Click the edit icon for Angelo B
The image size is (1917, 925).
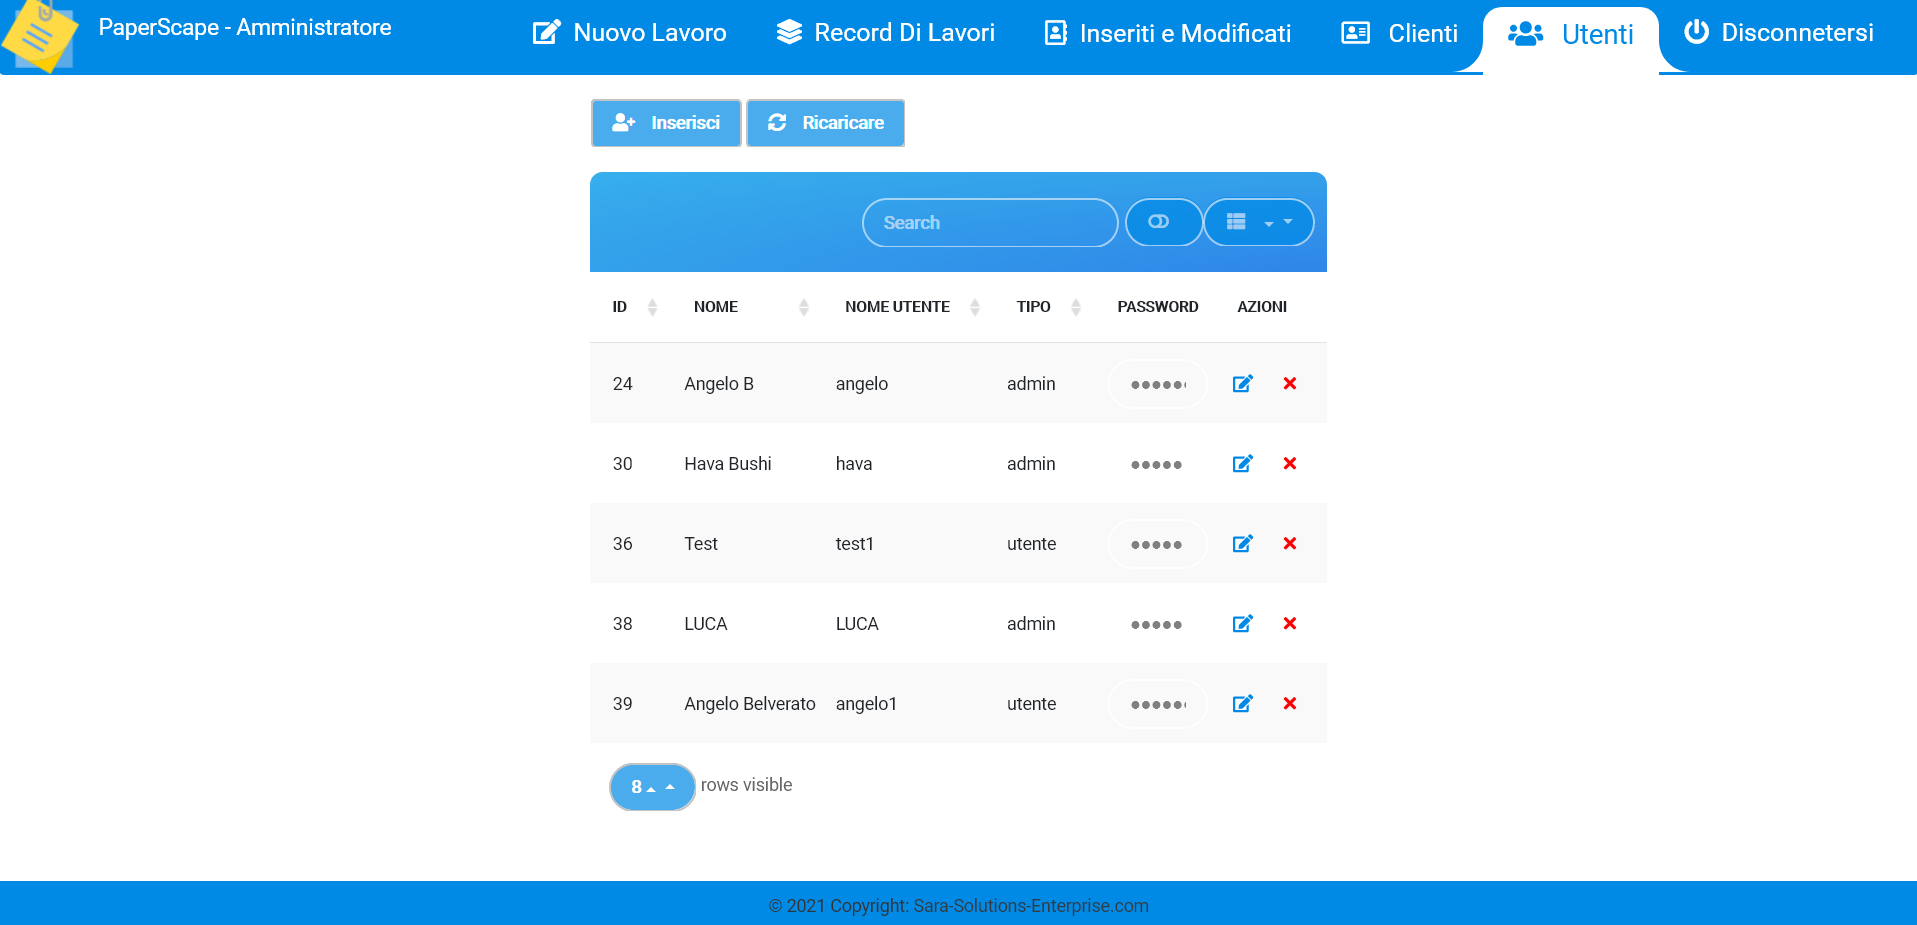[x=1242, y=384]
